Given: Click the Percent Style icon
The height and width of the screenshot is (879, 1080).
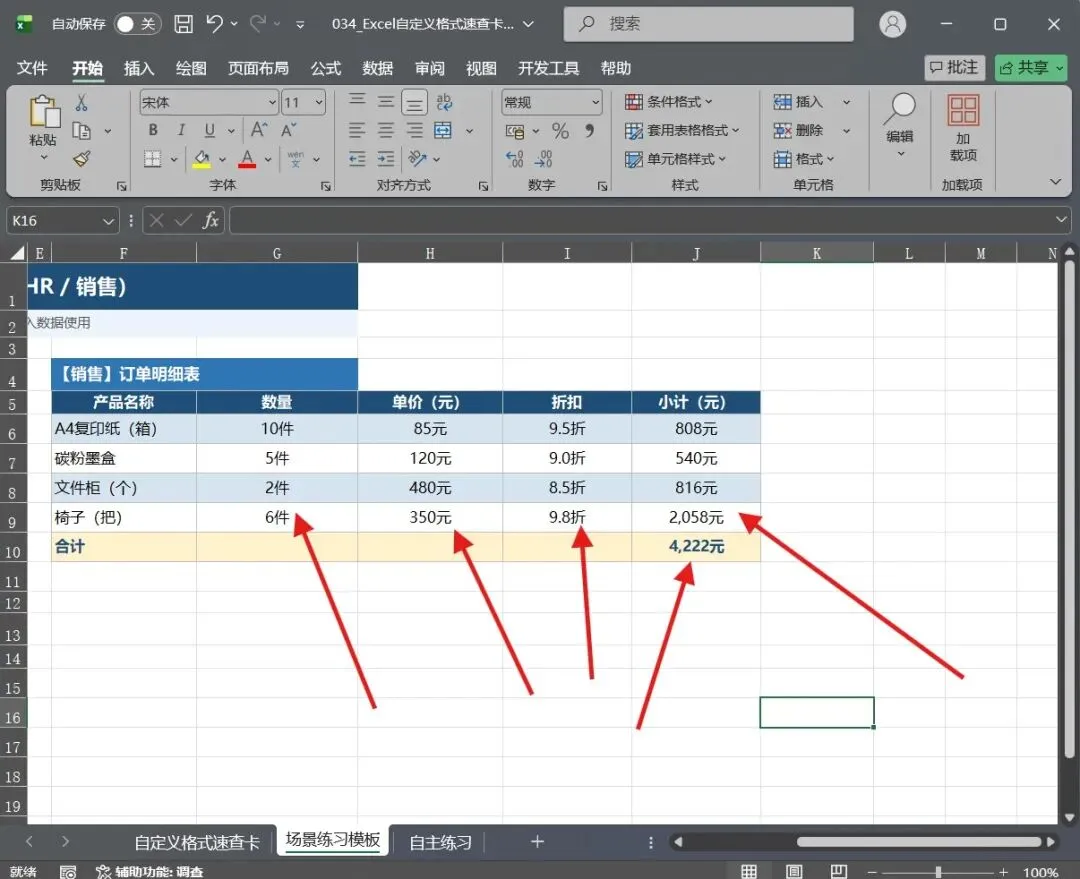Looking at the screenshot, I should [x=561, y=130].
